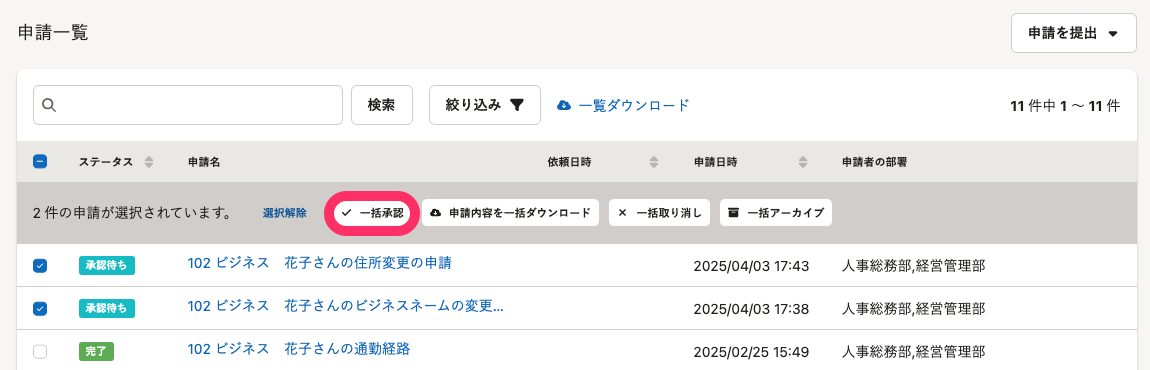Focus the search input field
This screenshot has width=1150, height=370.
188,105
